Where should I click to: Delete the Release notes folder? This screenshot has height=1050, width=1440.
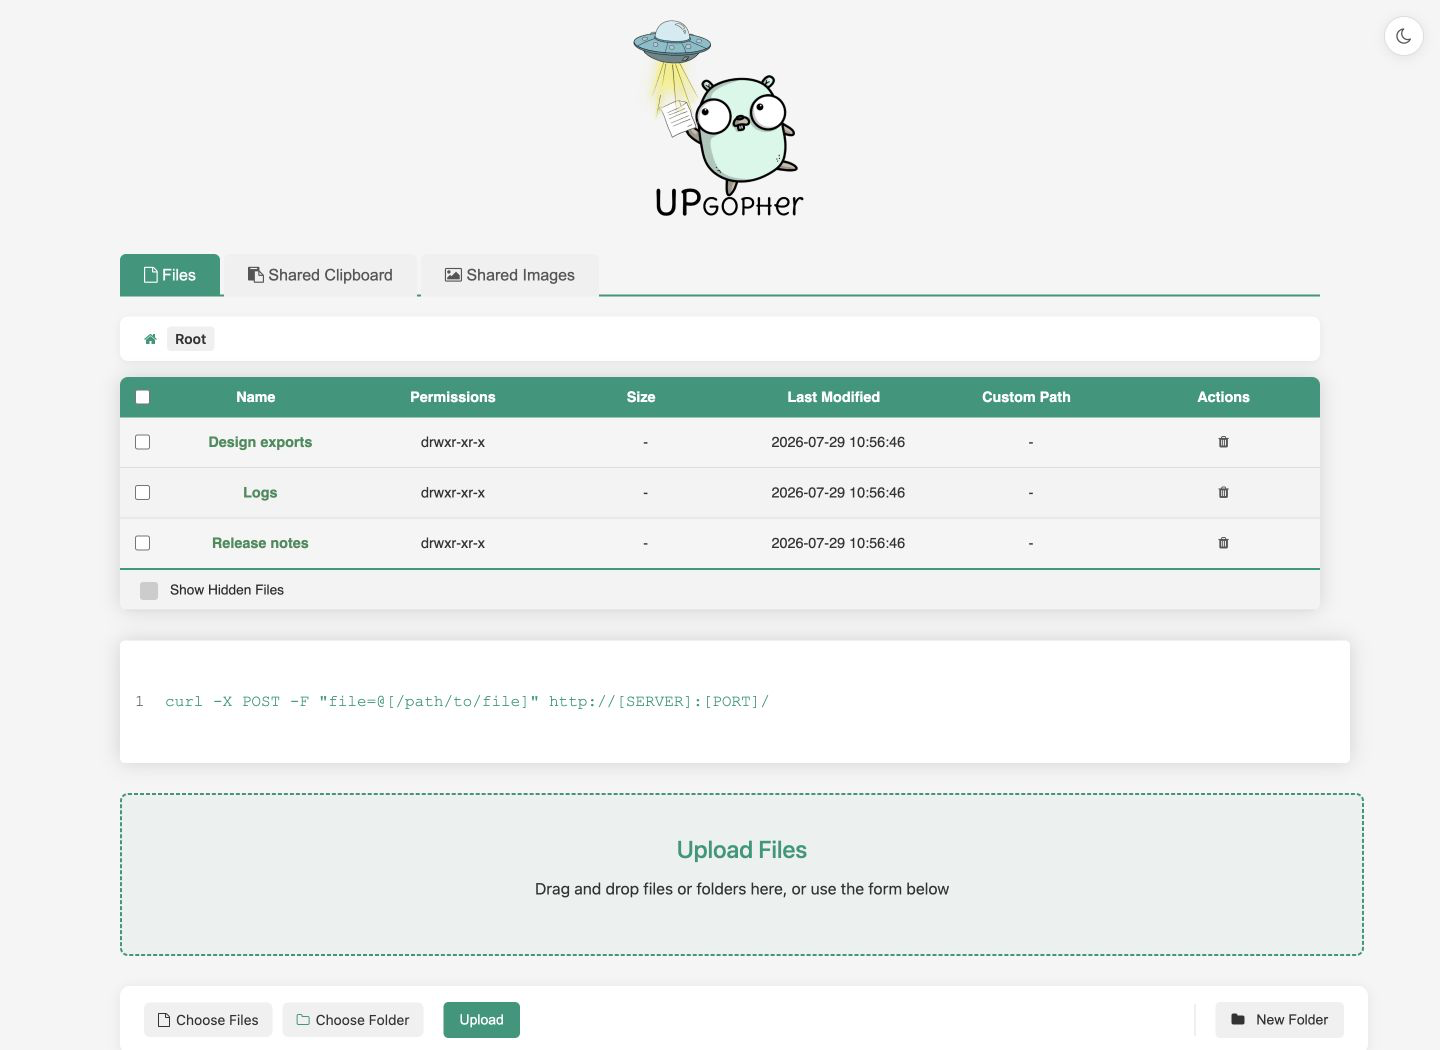(1223, 543)
